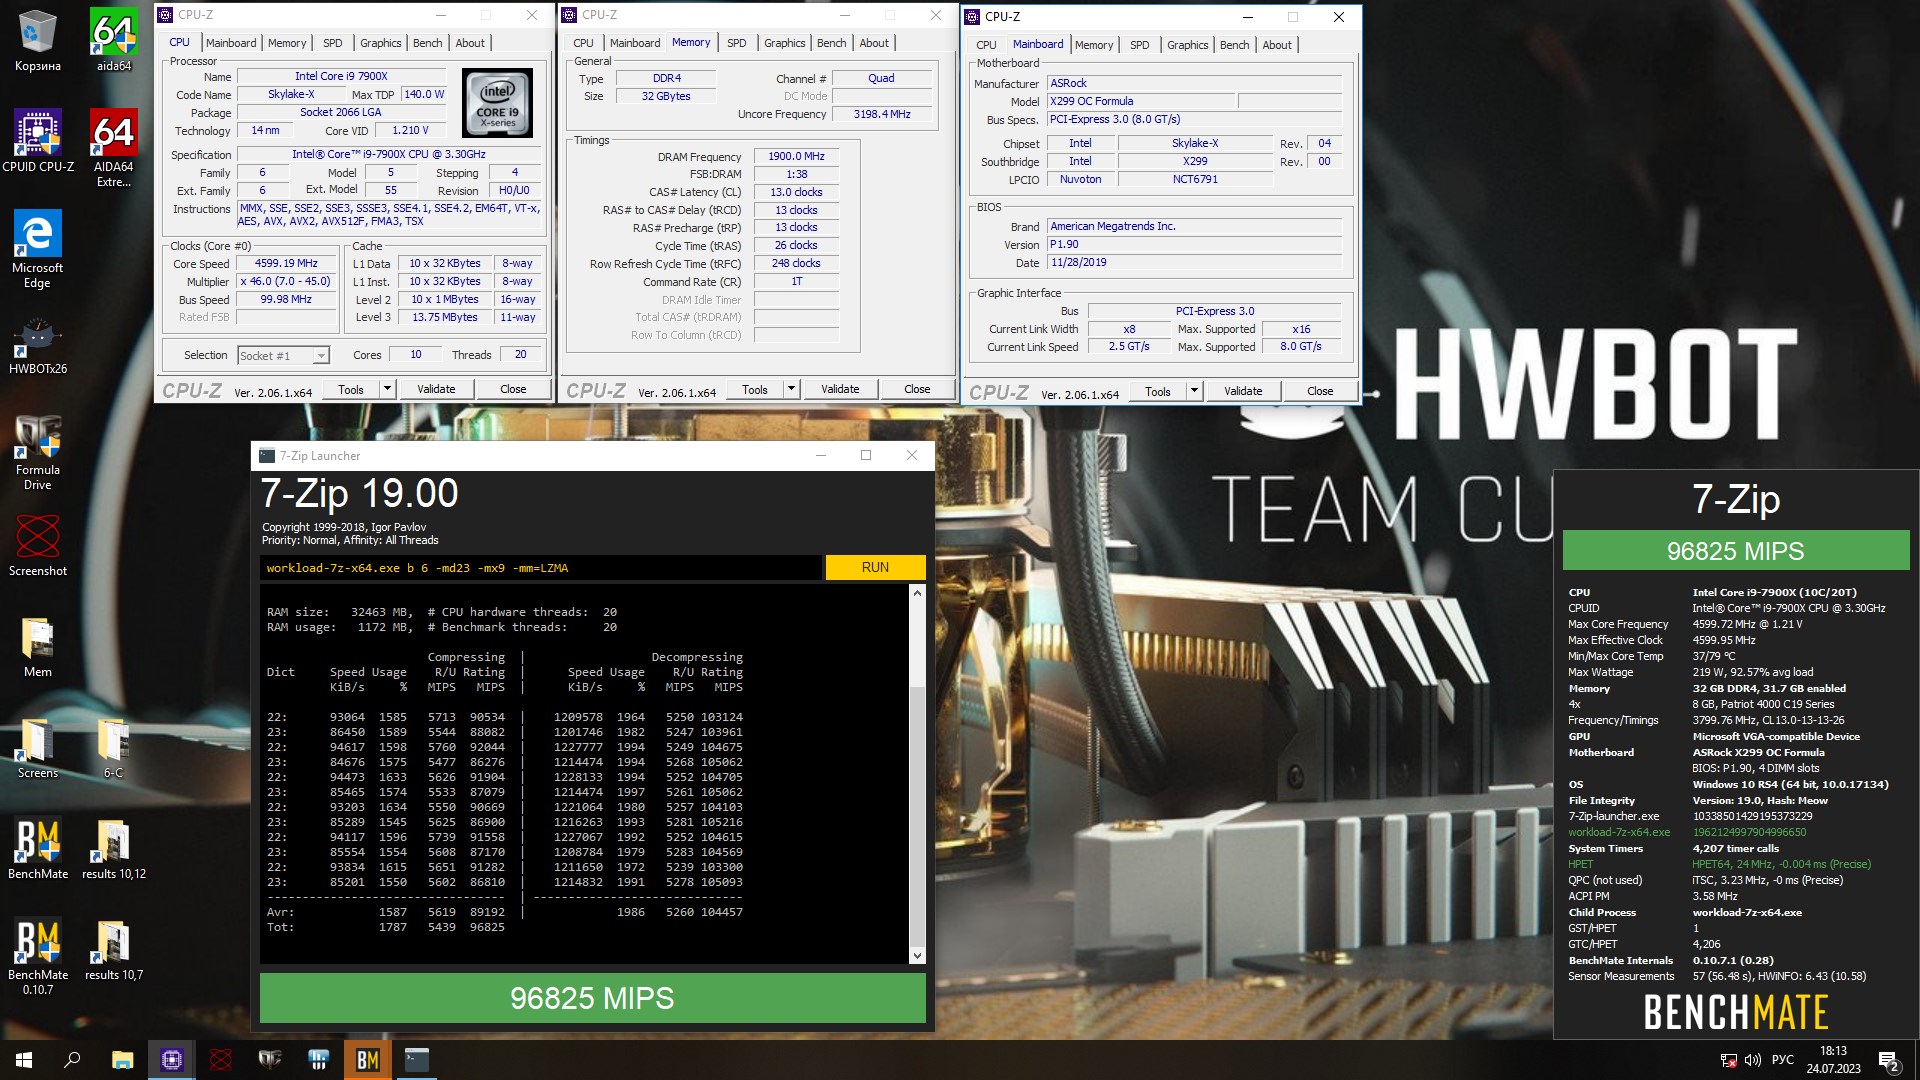This screenshot has width=1920, height=1080.
Task: Open the red Screenshot tool in taskbar
Action: coord(221,1060)
